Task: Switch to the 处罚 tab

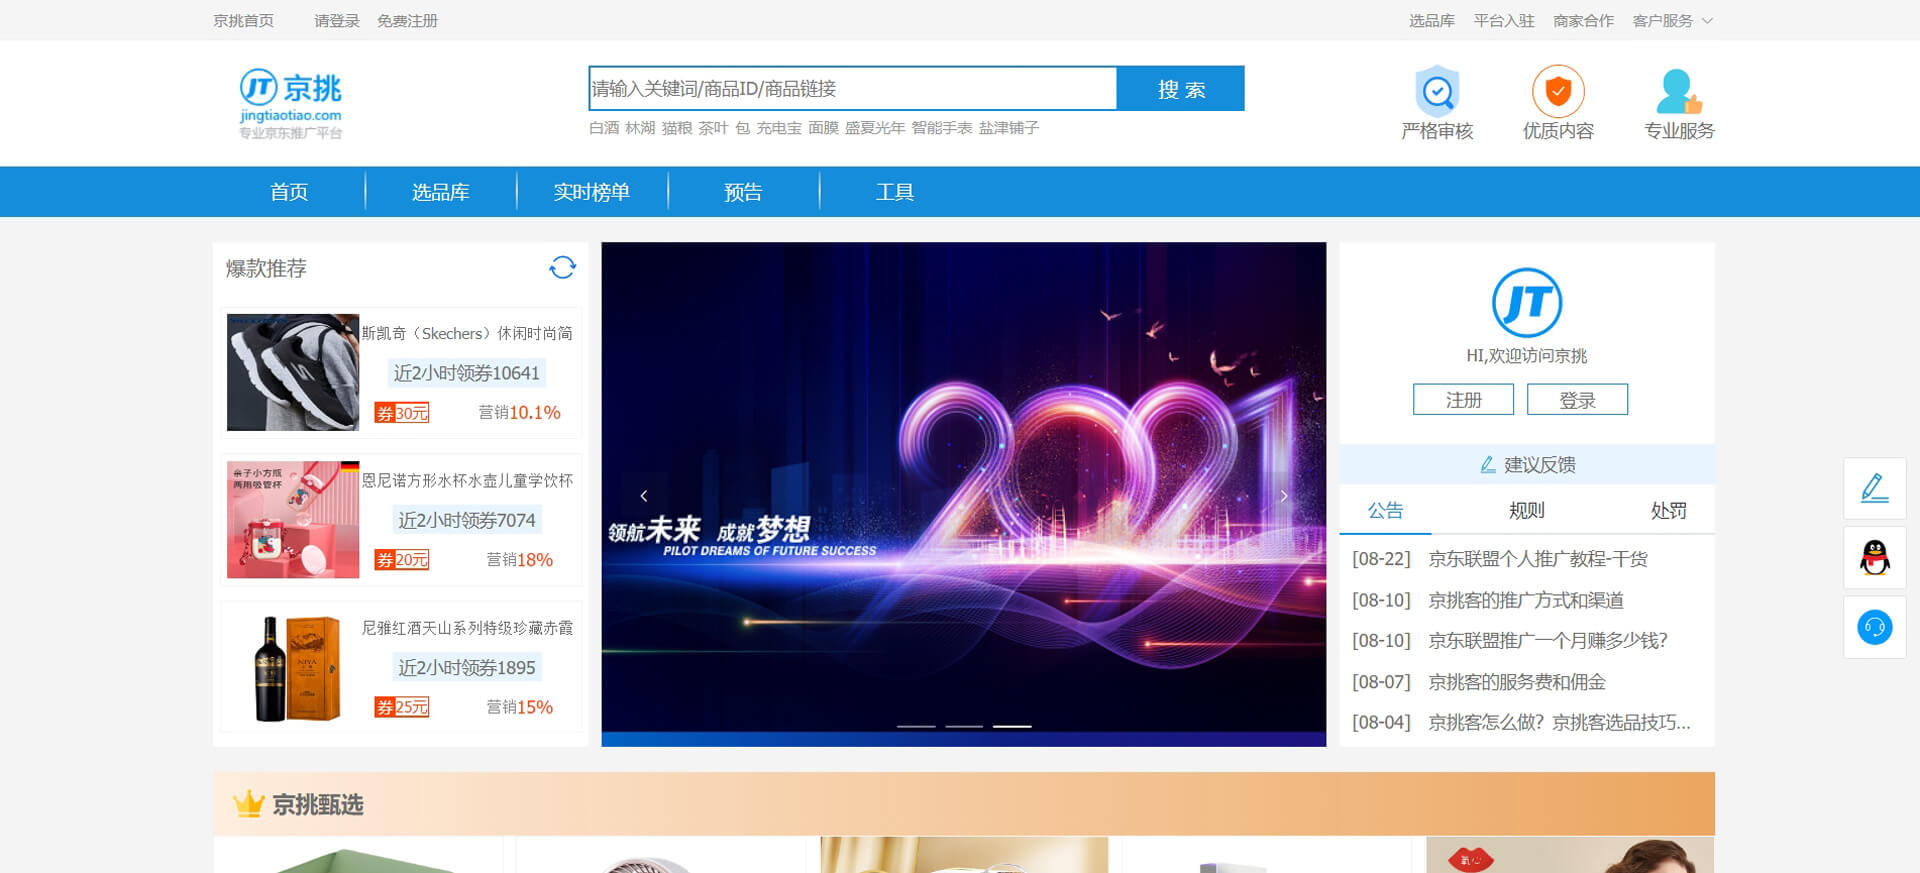Action: click(x=1667, y=511)
